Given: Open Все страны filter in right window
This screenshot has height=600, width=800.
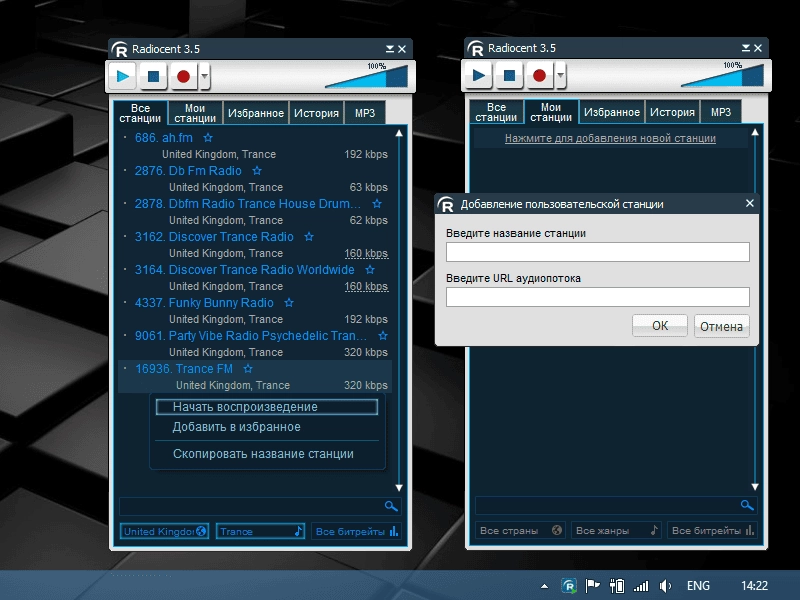Looking at the screenshot, I should 520,530.
